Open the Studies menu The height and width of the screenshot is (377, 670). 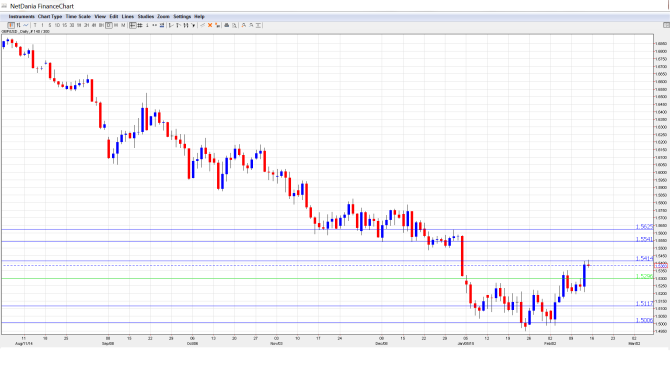[x=146, y=16]
